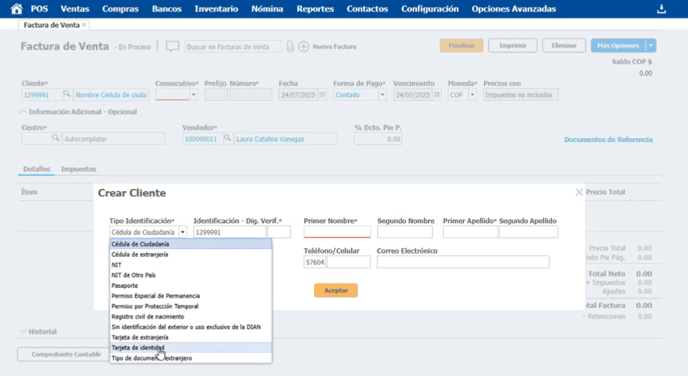Select Cédula de extranjería option
The width and height of the screenshot is (688, 376).
190,254
